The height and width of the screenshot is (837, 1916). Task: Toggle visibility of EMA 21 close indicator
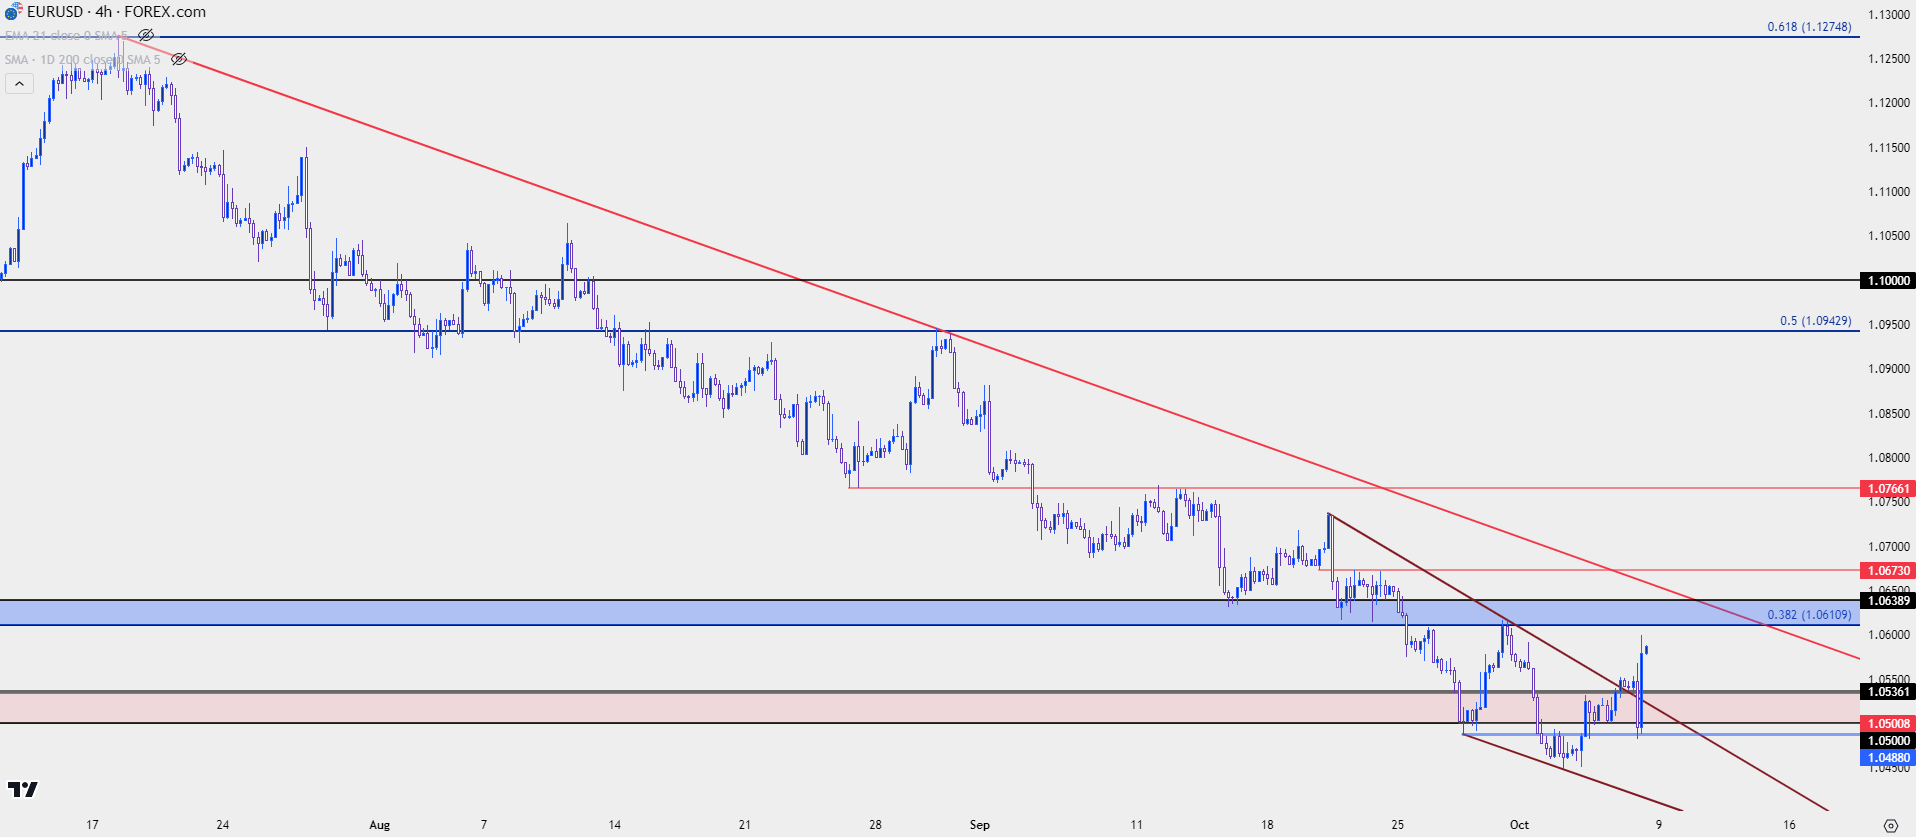(146, 35)
